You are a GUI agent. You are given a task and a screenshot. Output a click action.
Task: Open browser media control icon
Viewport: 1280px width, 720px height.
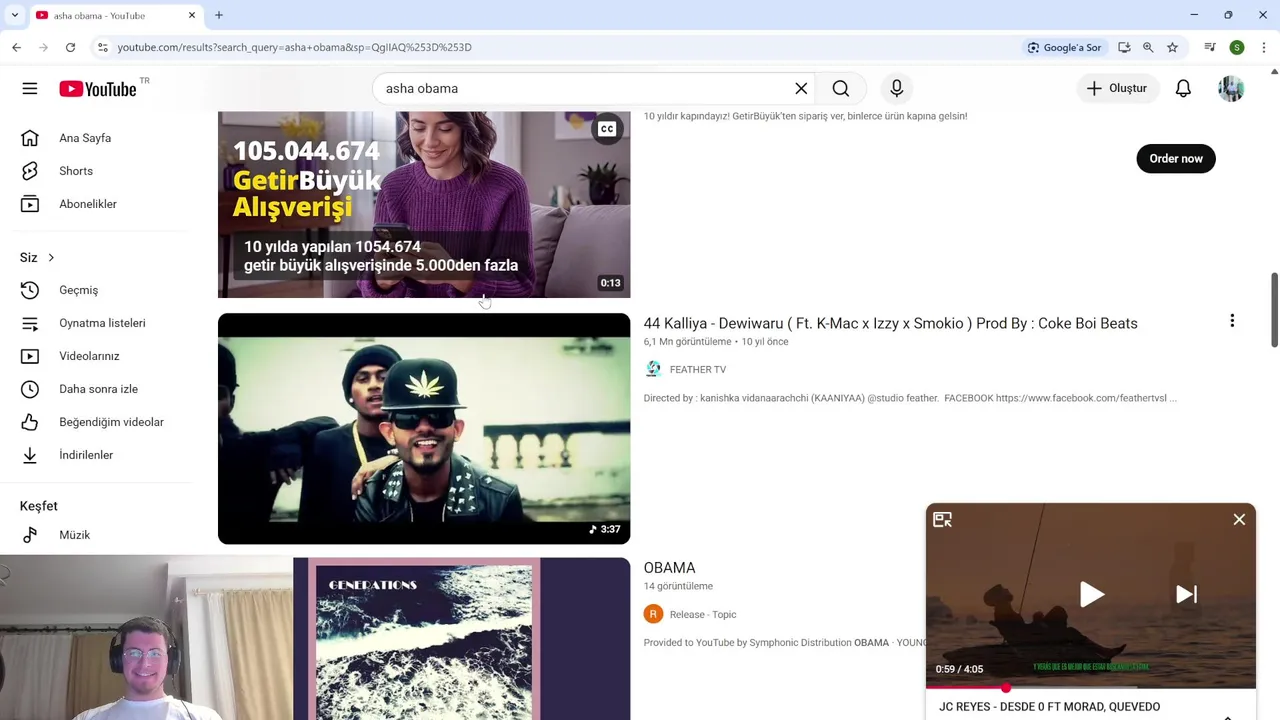[x=1210, y=47]
